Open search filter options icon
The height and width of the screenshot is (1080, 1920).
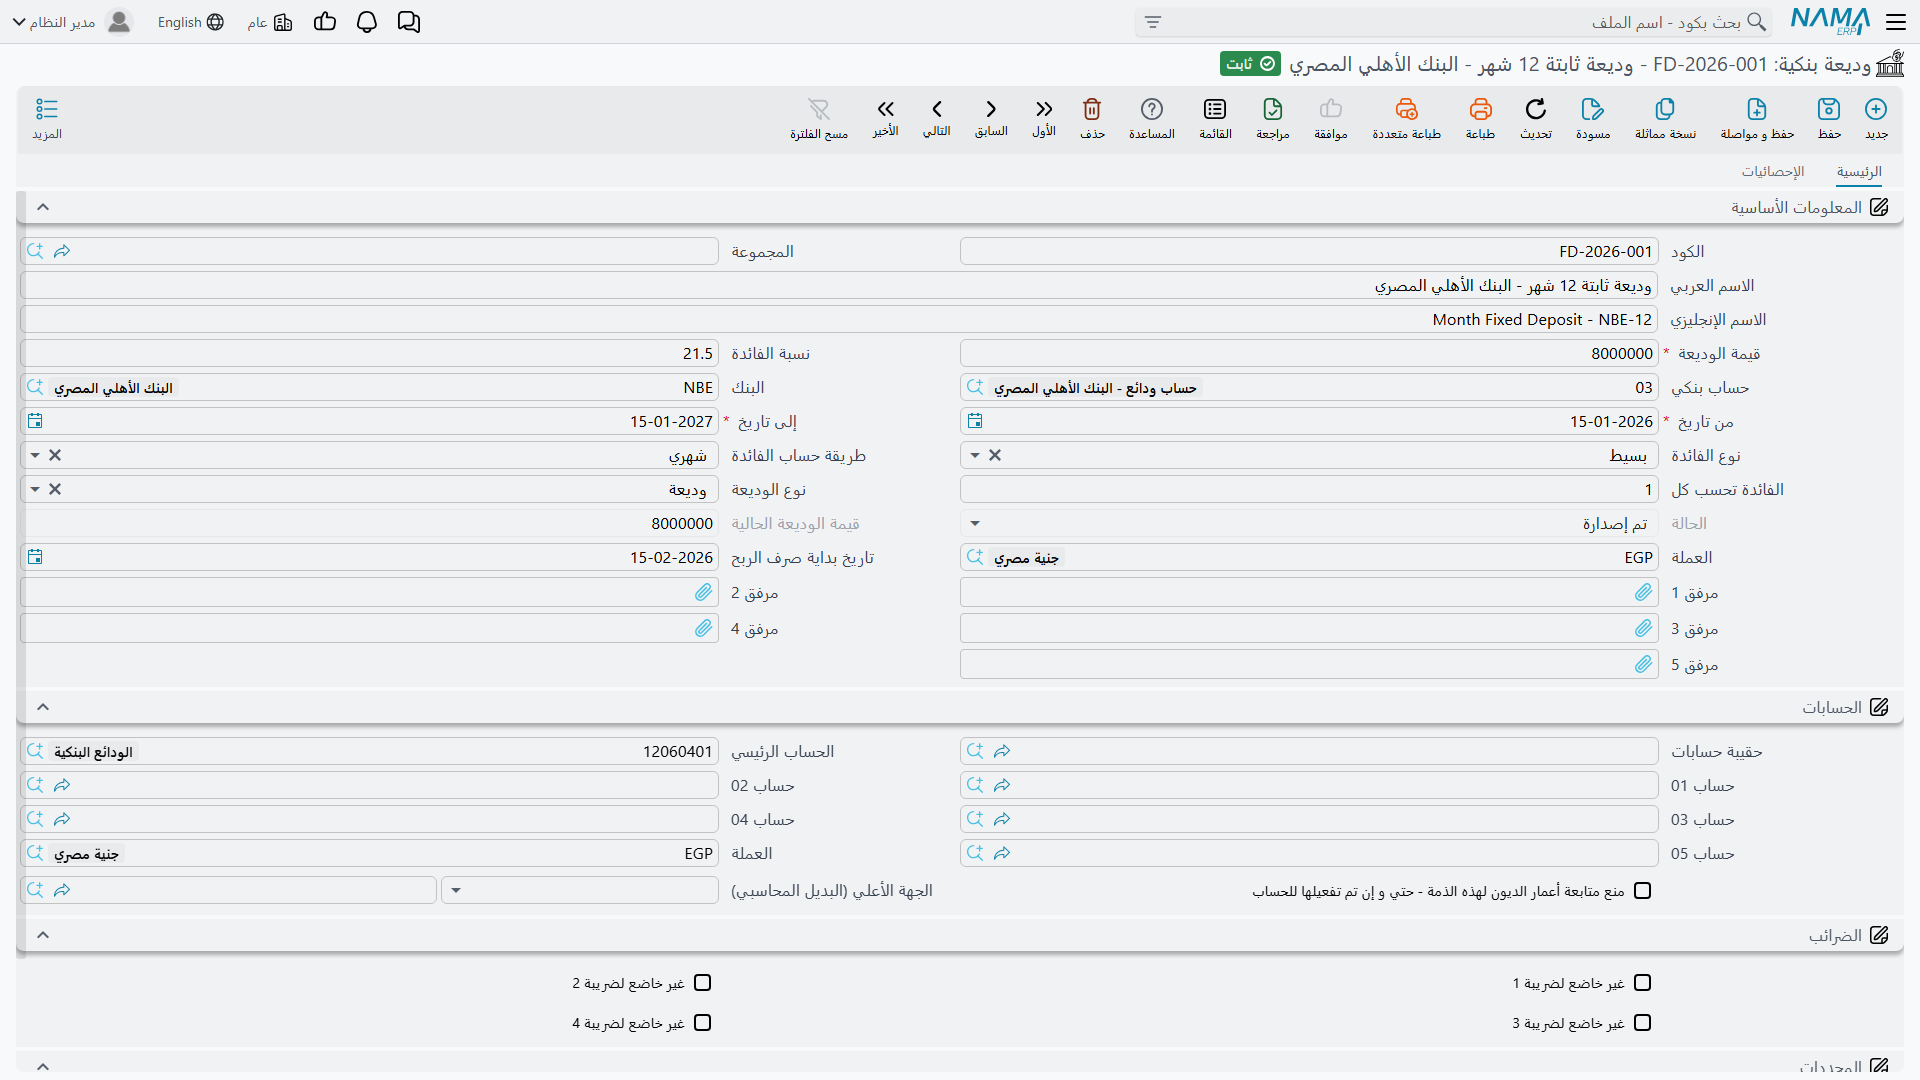click(1153, 22)
